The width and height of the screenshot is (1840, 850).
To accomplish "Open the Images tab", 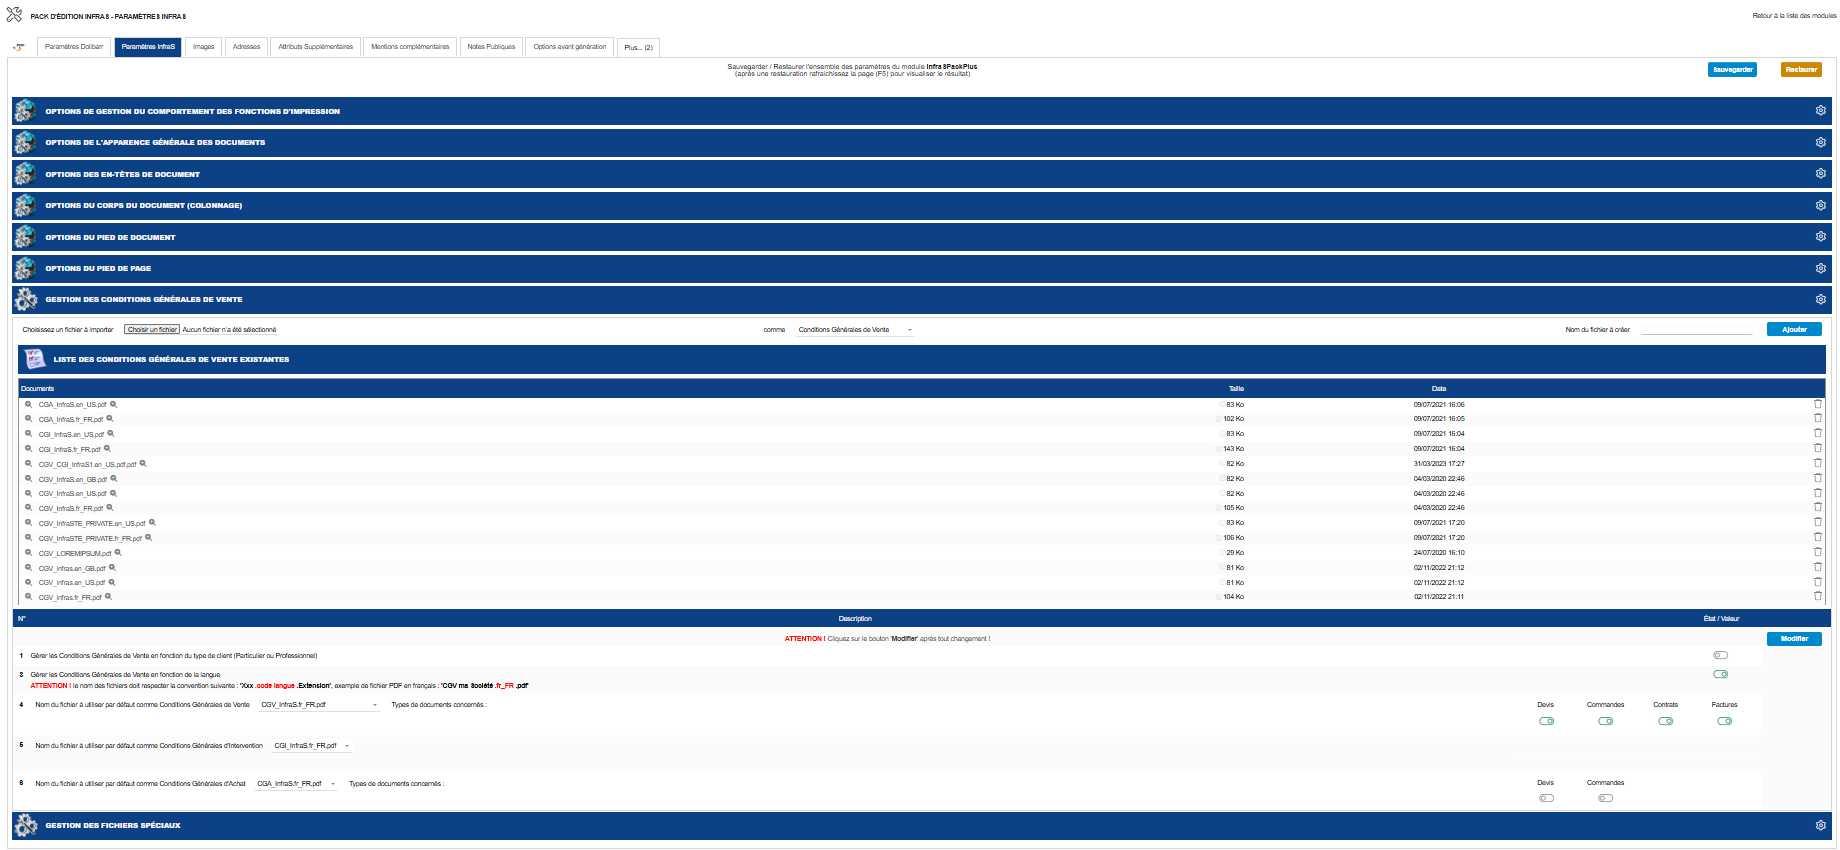I will coord(204,47).
